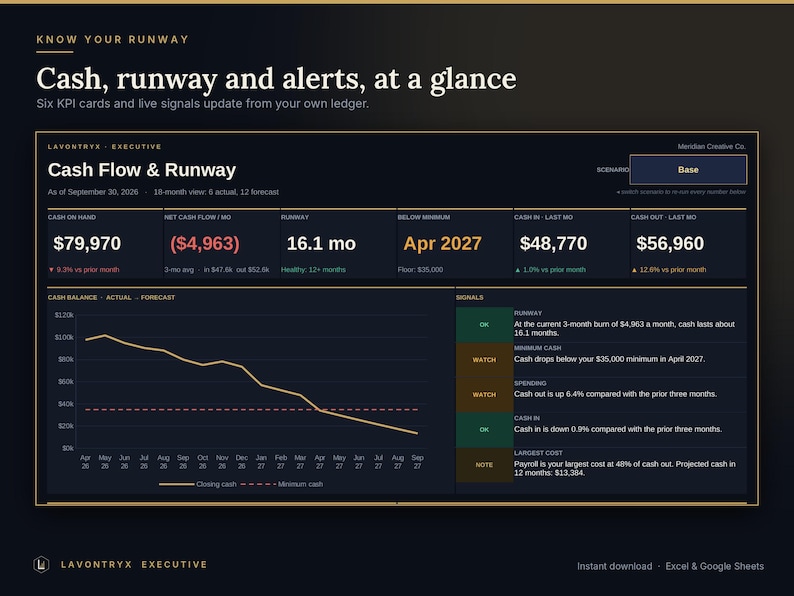Open the Base scenario dropdown
The image size is (794, 596).
[x=688, y=170]
